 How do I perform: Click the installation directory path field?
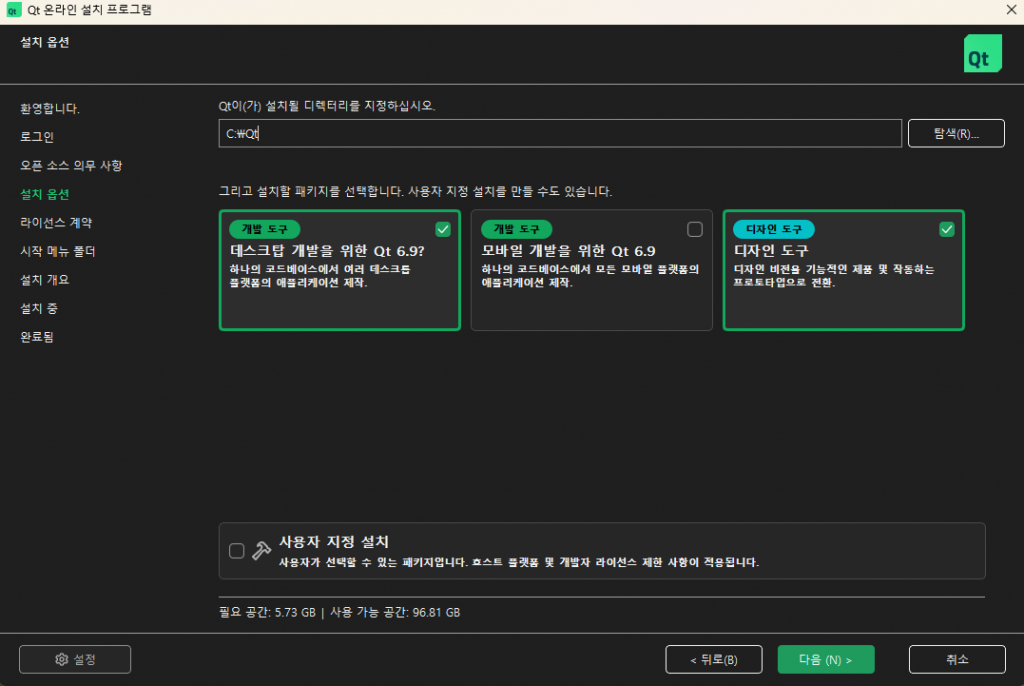(560, 134)
